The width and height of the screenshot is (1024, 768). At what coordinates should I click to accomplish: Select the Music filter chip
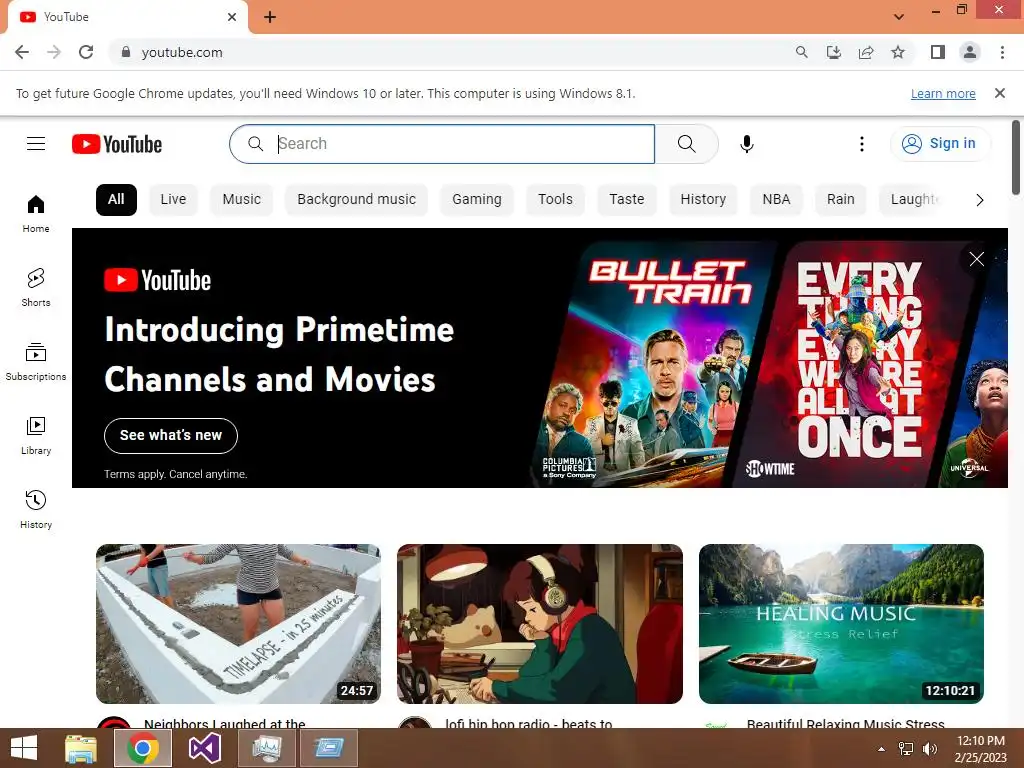click(242, 200)
